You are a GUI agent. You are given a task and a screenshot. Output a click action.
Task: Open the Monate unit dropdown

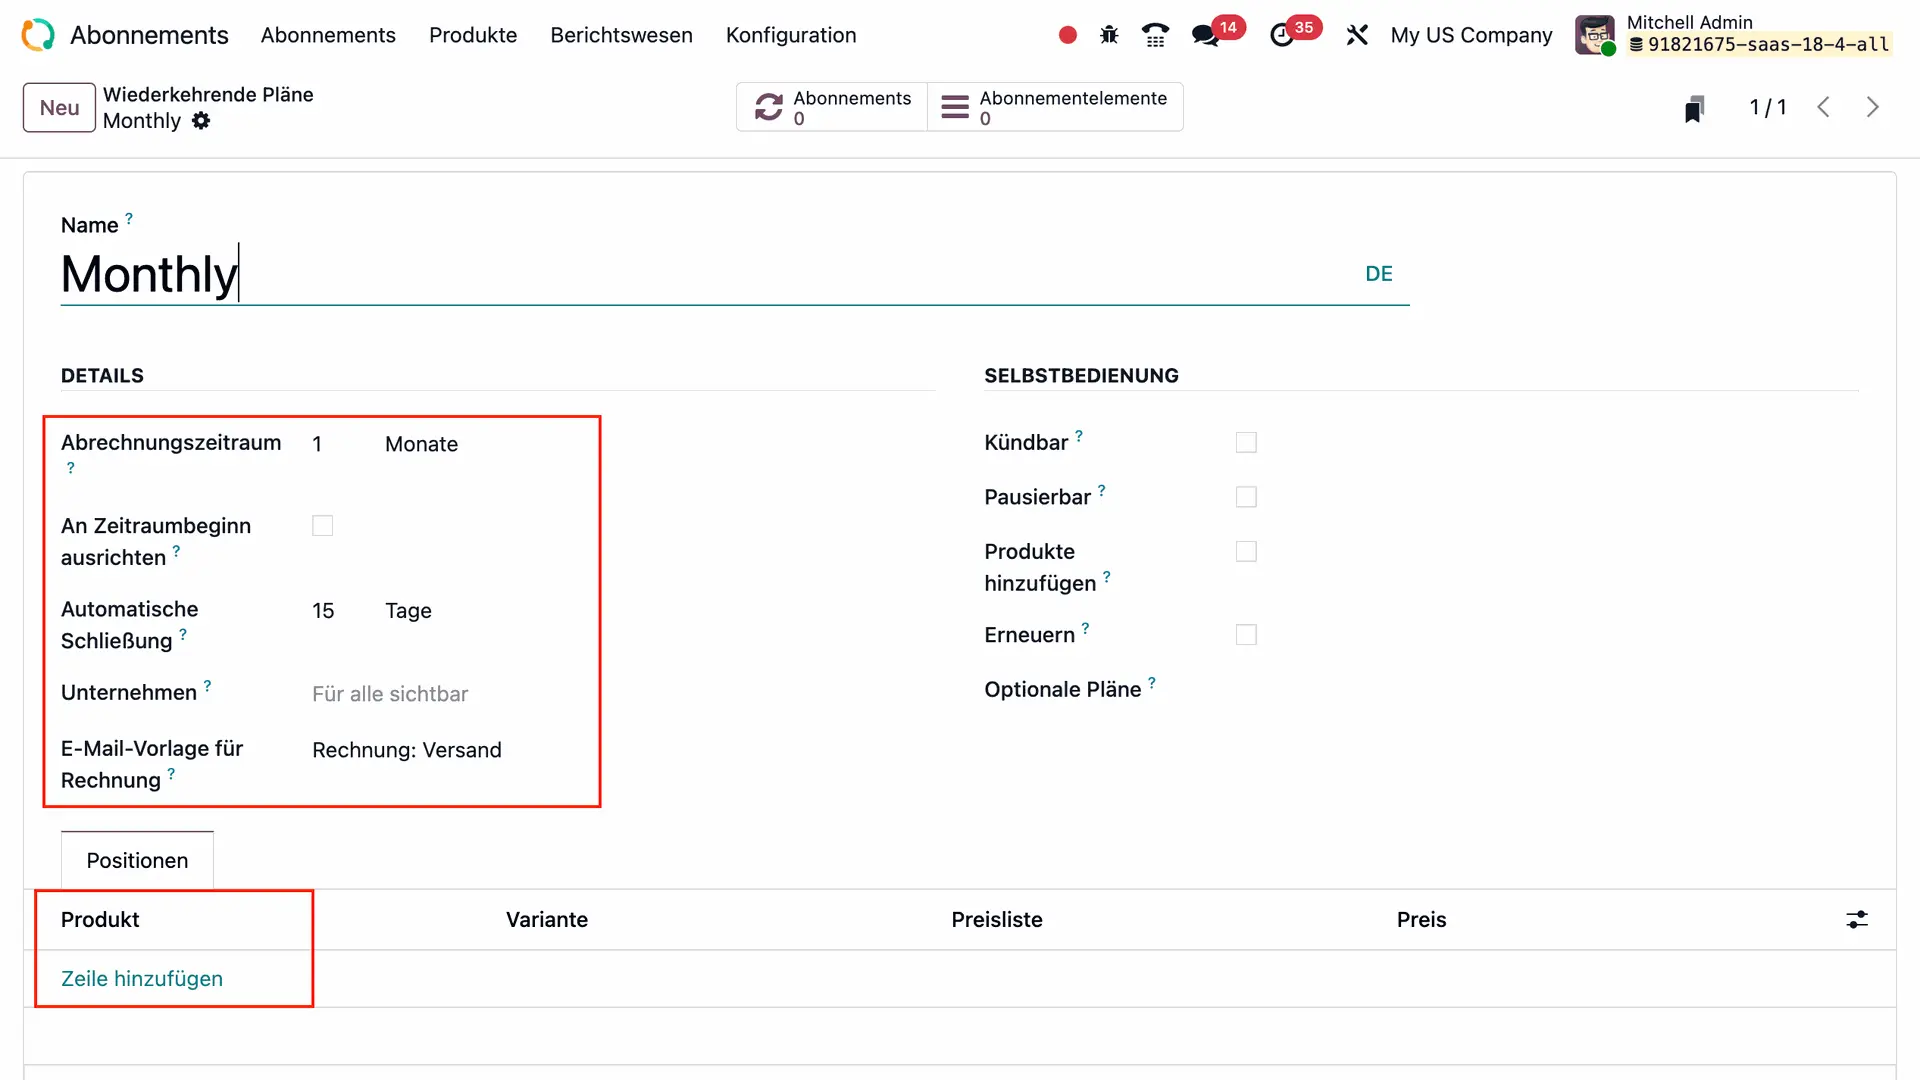[x=421, y=444]
